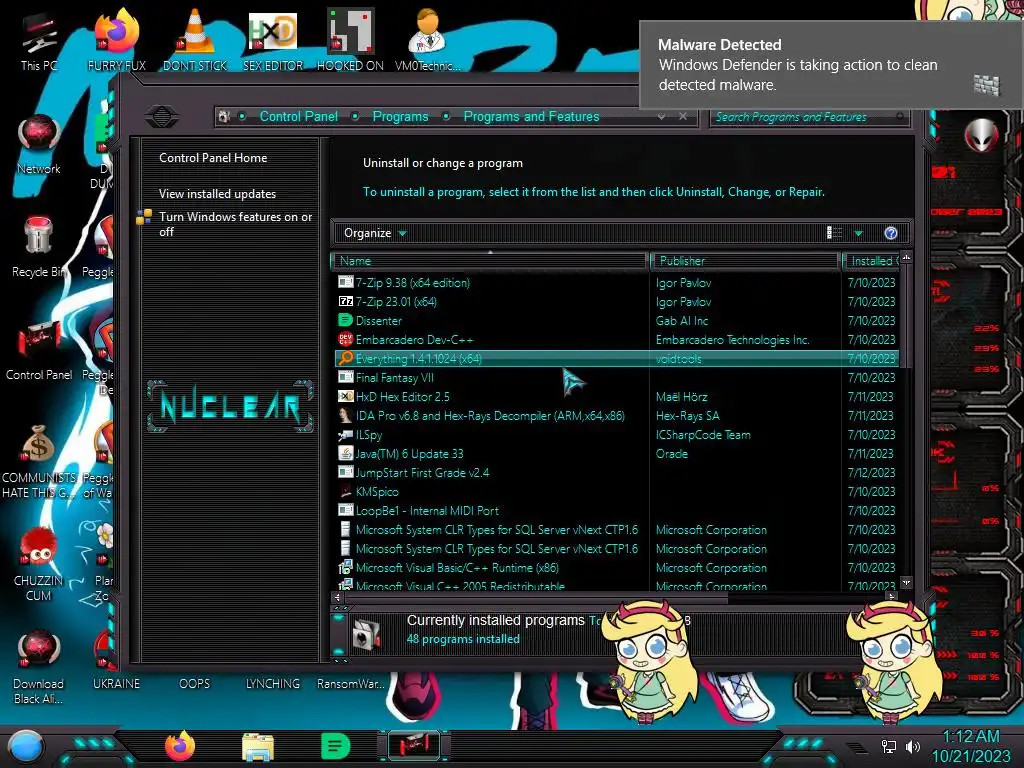Open Dissenter from the taskbar
This screenshot has width=1024, height=768.
click(336, 746)
